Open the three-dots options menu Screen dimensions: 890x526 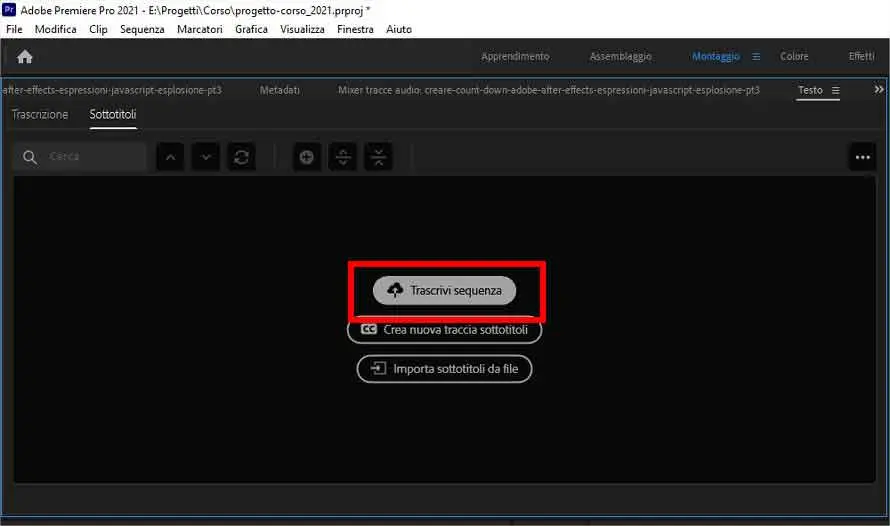863,157
